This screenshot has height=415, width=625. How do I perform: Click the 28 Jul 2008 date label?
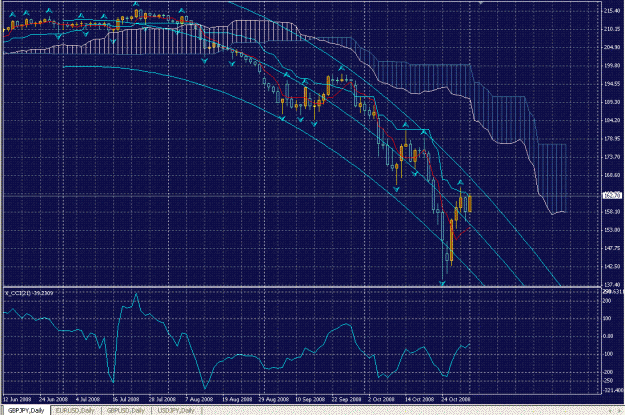coord(162,399)
